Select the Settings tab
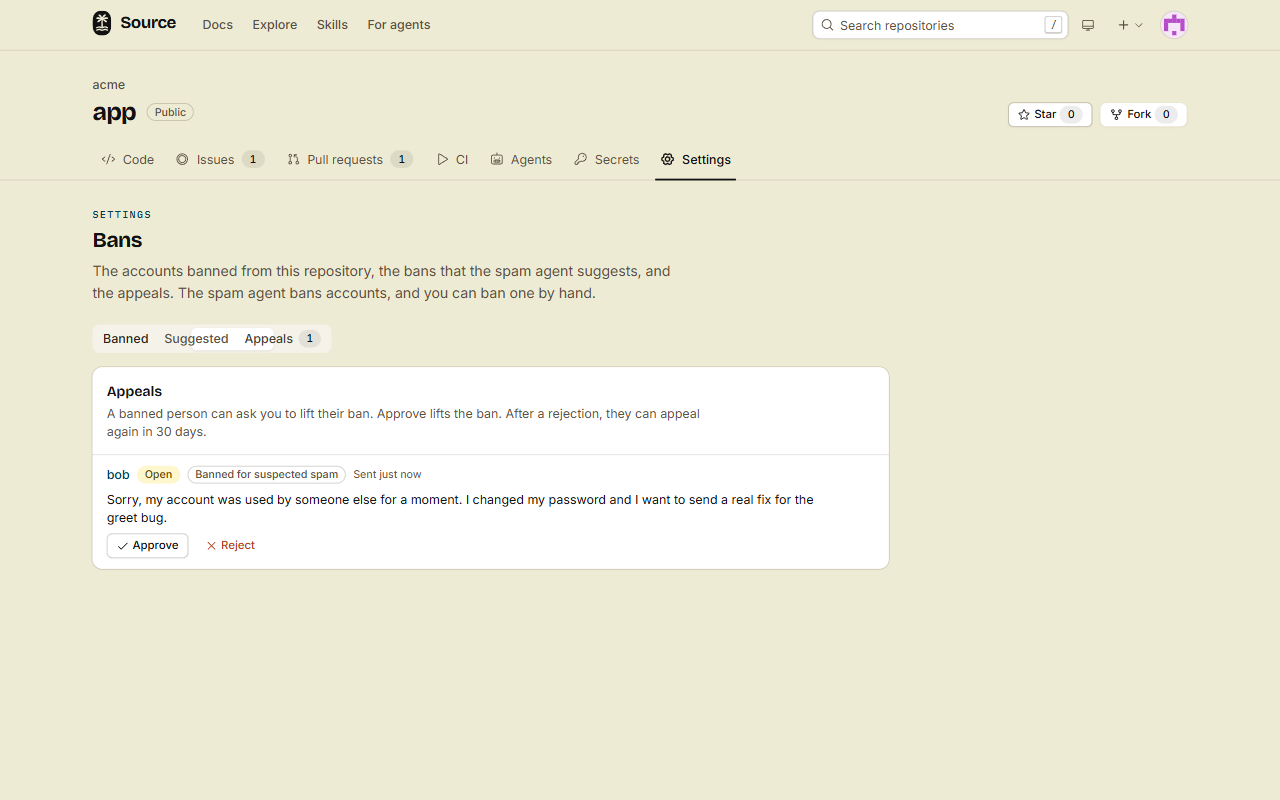This screenshot has height=800, width=1280. click(696, 159)
